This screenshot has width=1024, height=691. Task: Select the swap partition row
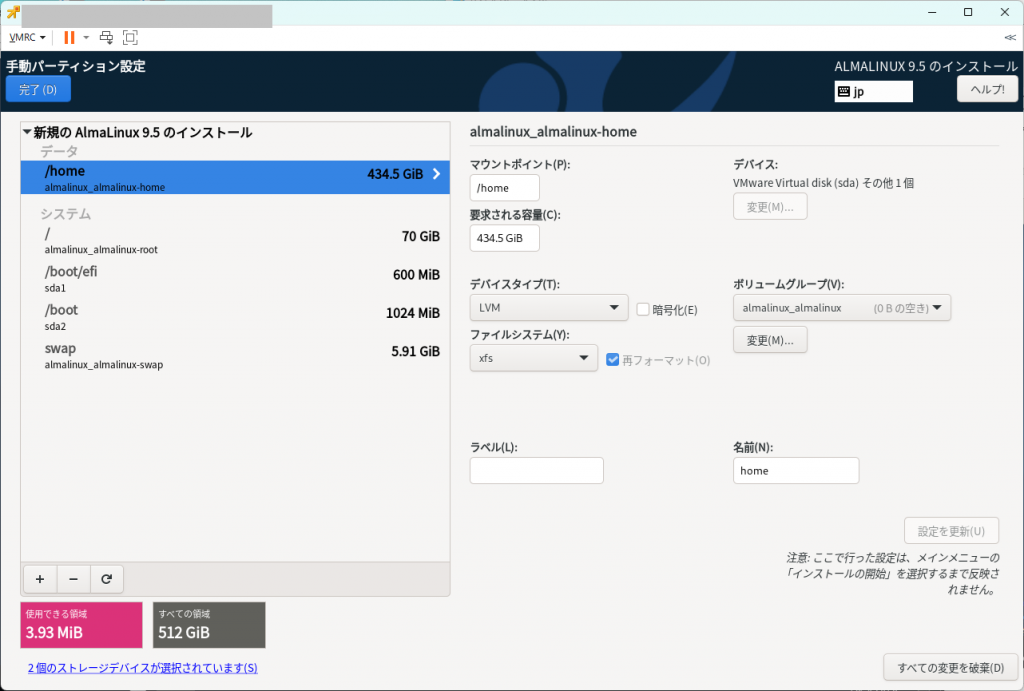coord(235,356)
